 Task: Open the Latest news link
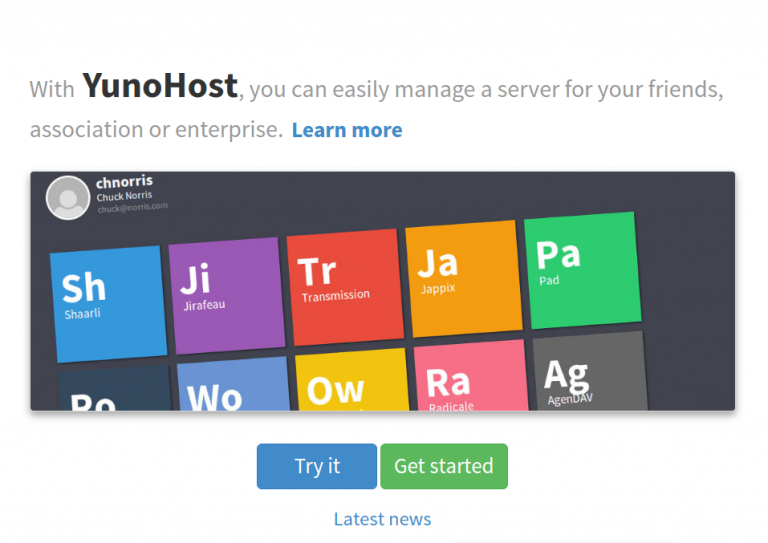[383, 519]
